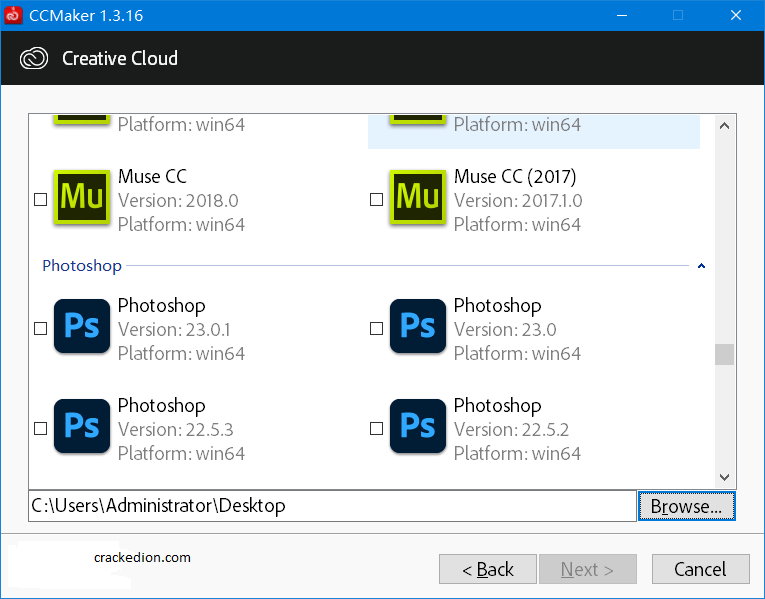The image size is (765, 599).
Task: Click the CCMaker title bar app icon
Action: (x=13, y=15)
